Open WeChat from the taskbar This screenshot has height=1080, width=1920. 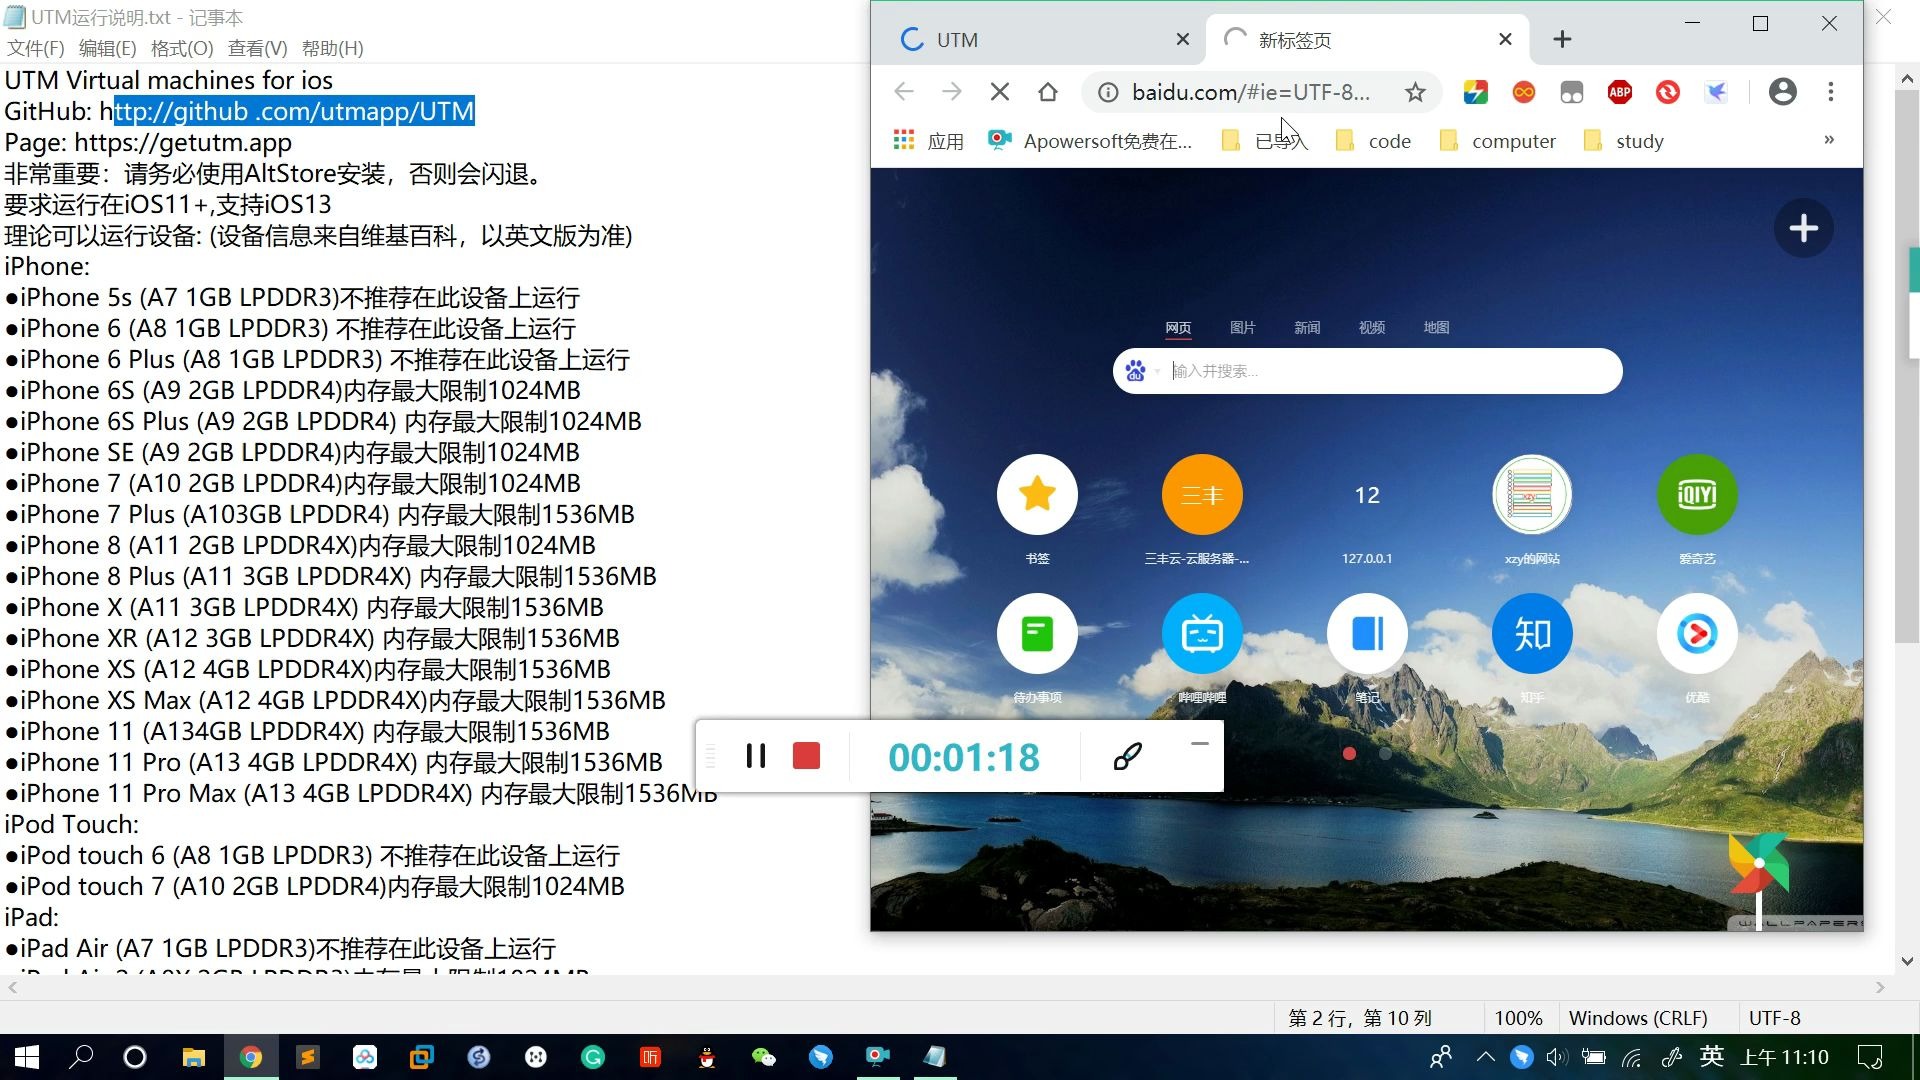point(763,1057)
